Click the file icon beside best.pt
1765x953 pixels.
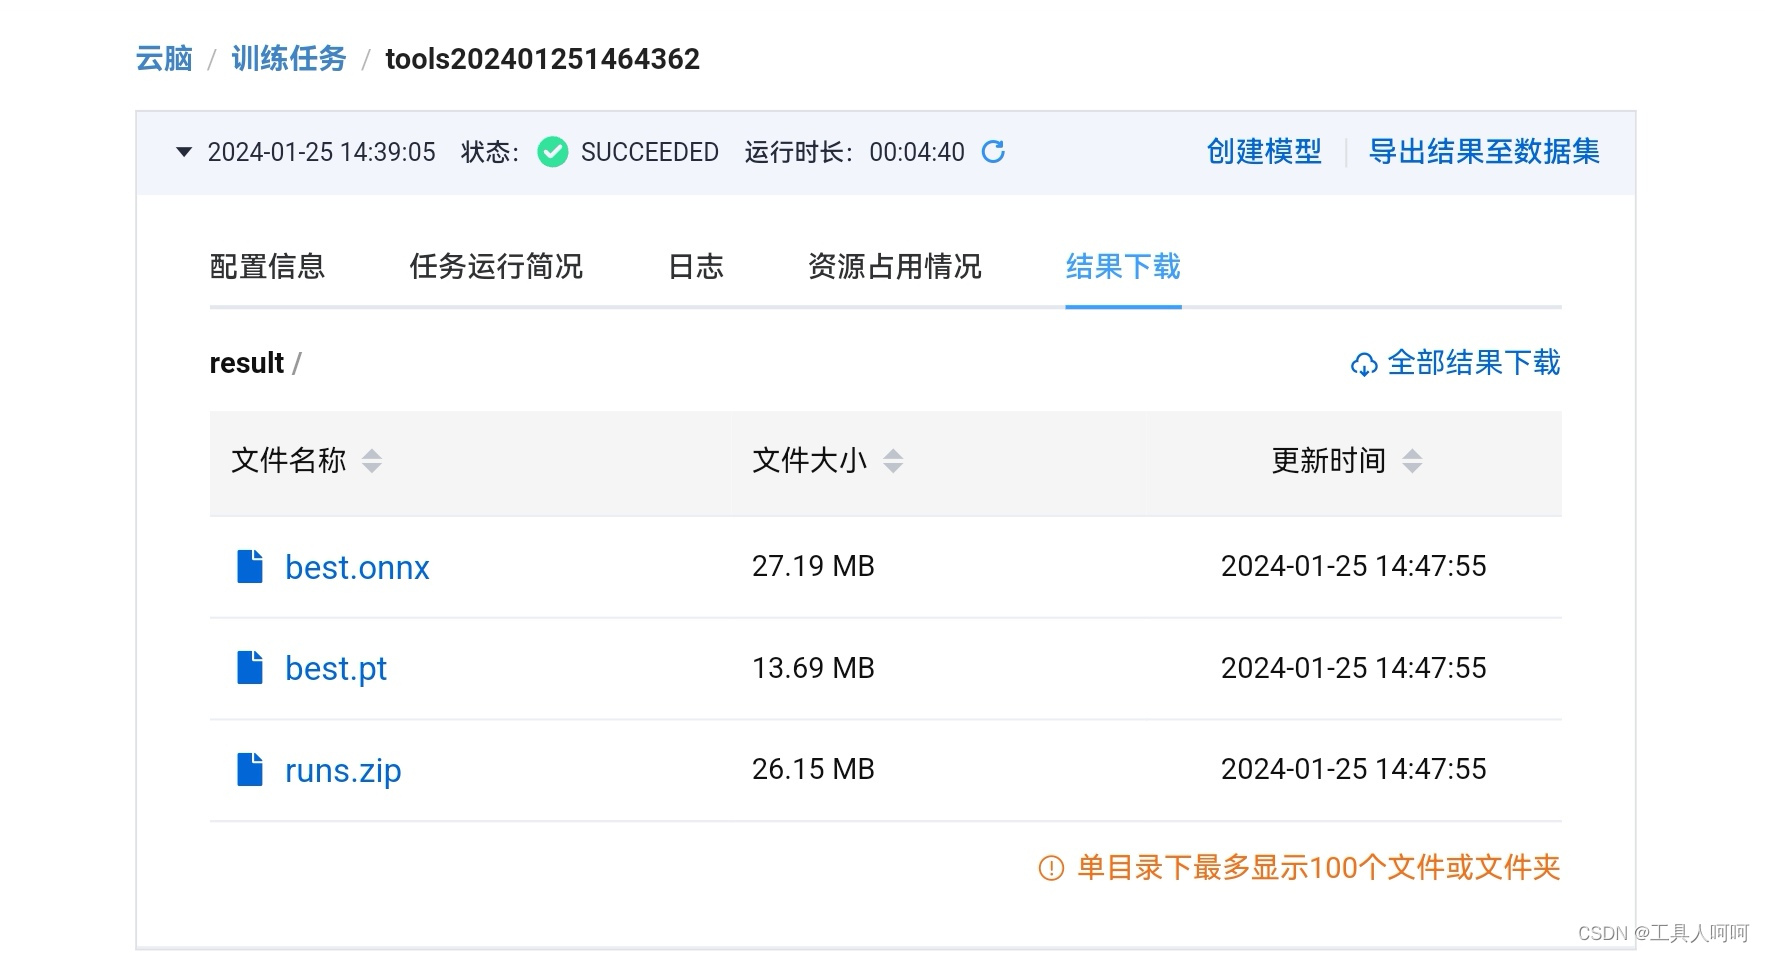point(250,667)
